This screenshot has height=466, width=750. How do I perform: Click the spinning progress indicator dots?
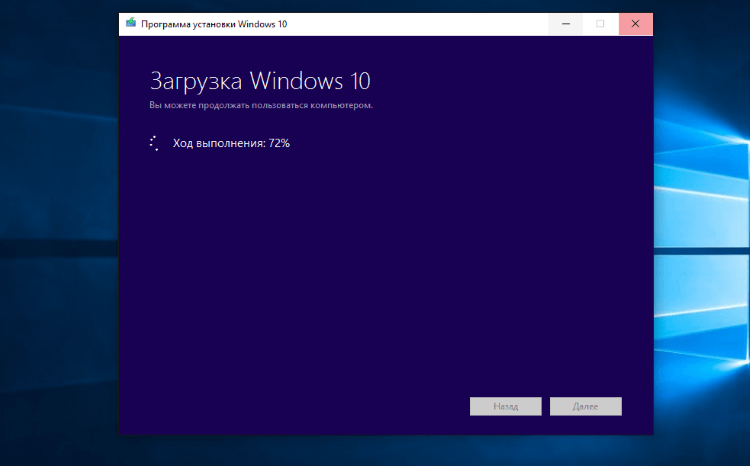coord(154,143)
